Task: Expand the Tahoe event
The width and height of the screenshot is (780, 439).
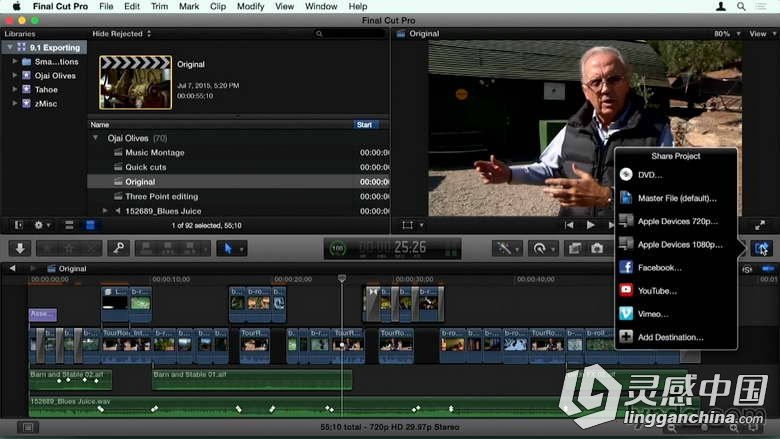Action: coord(15,89)
